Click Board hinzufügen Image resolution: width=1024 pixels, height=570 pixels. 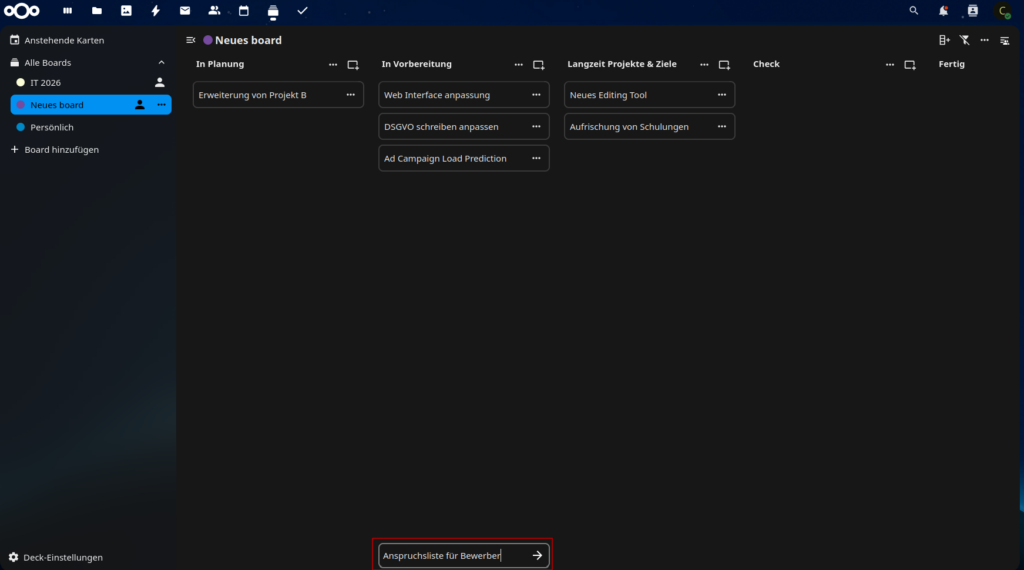click(x=61, y=150)
